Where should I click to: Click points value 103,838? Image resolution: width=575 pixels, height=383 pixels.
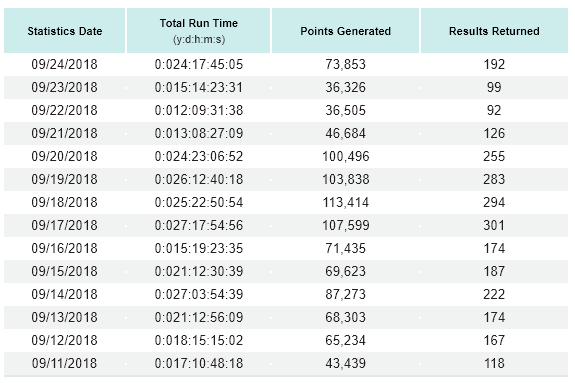[x=345, y=179]
